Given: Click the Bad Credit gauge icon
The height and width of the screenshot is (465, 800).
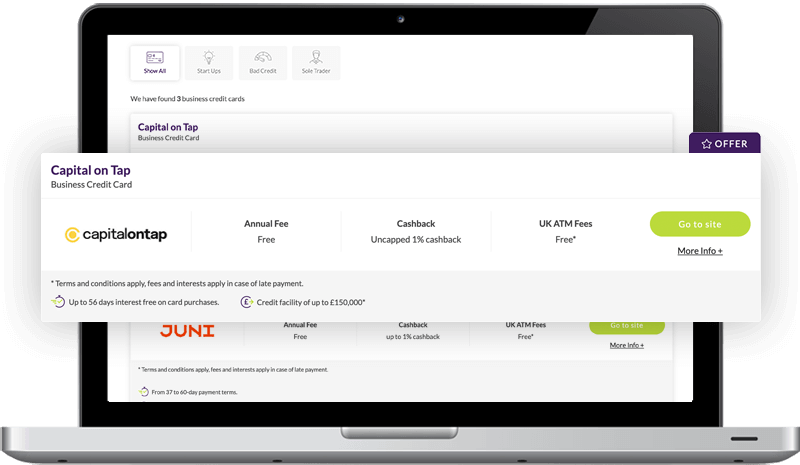Looking at the screenshot, I should [263, 57].
